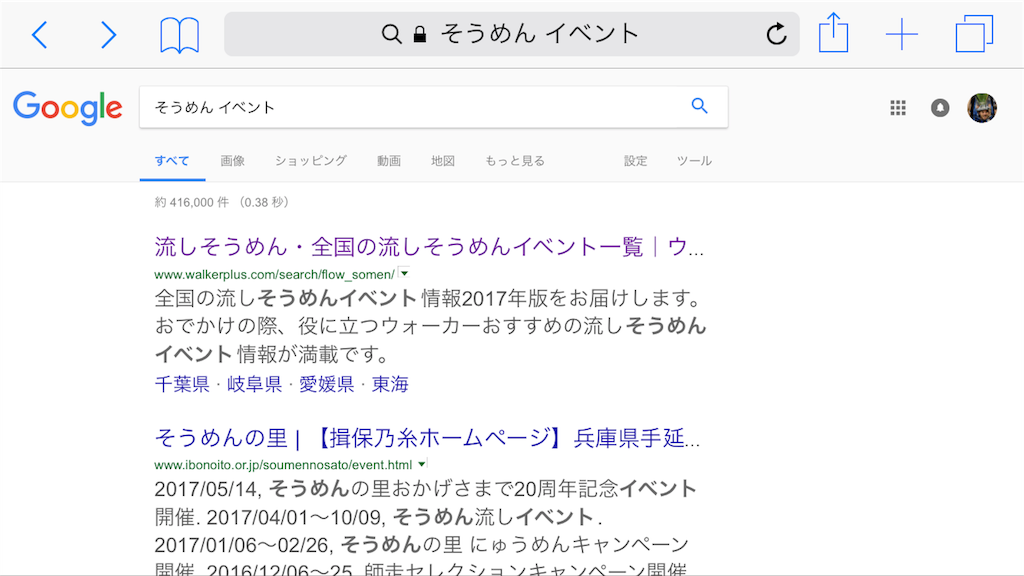
Task: Open ツール search tools
Action: coord(694,161)
